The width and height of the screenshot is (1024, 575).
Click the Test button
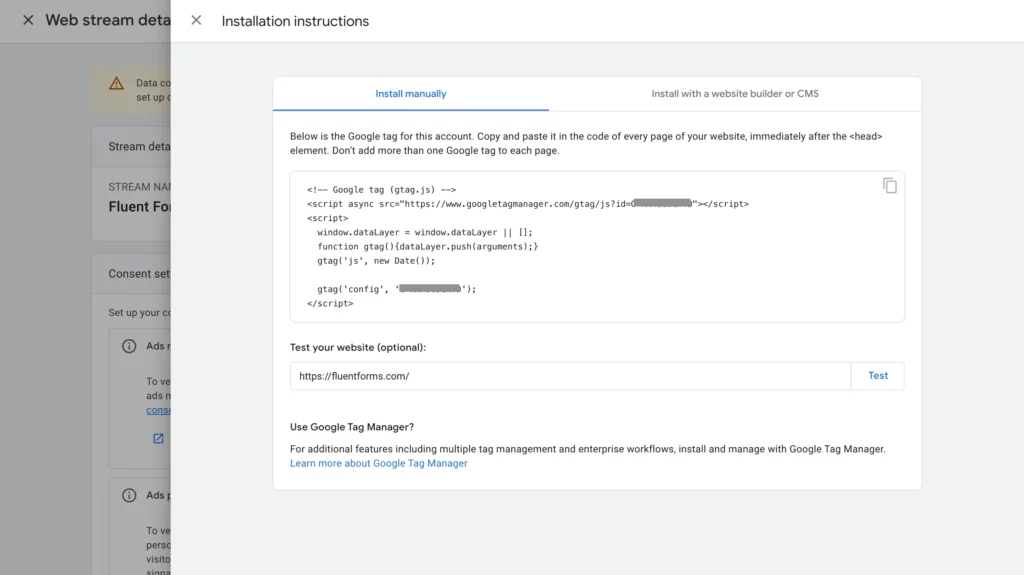(878, 376)
